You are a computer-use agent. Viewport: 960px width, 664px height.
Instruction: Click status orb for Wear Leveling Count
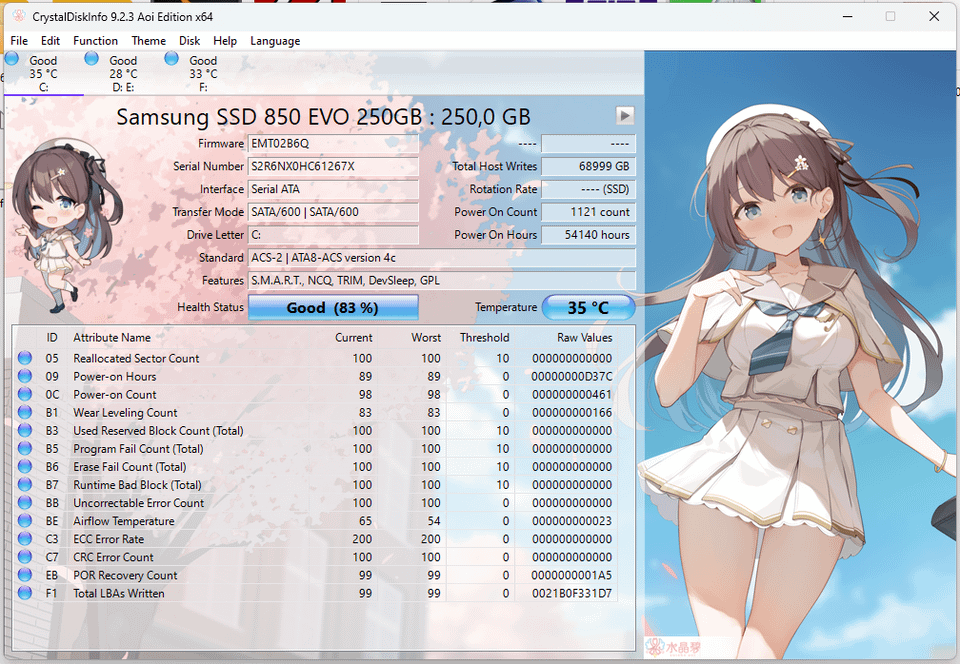(24, 412)
